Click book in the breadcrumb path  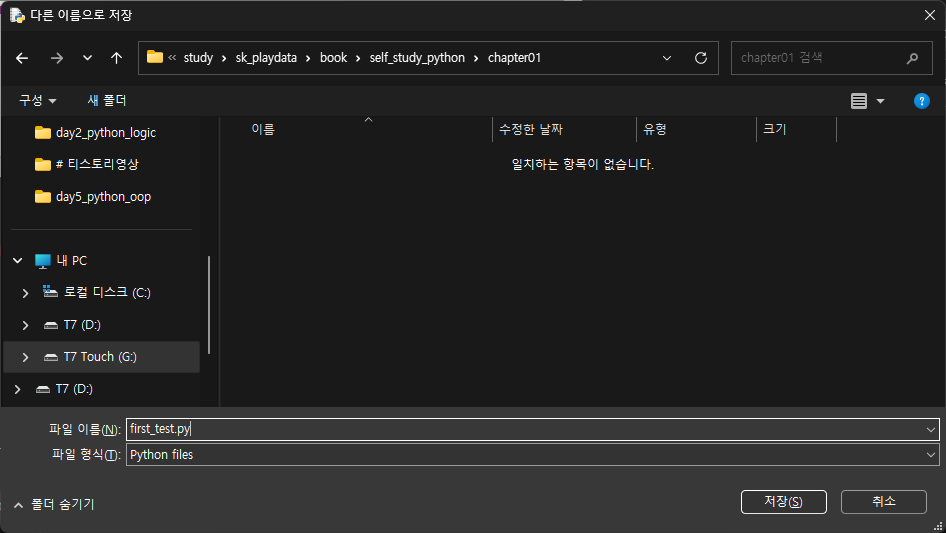[333, 58]
